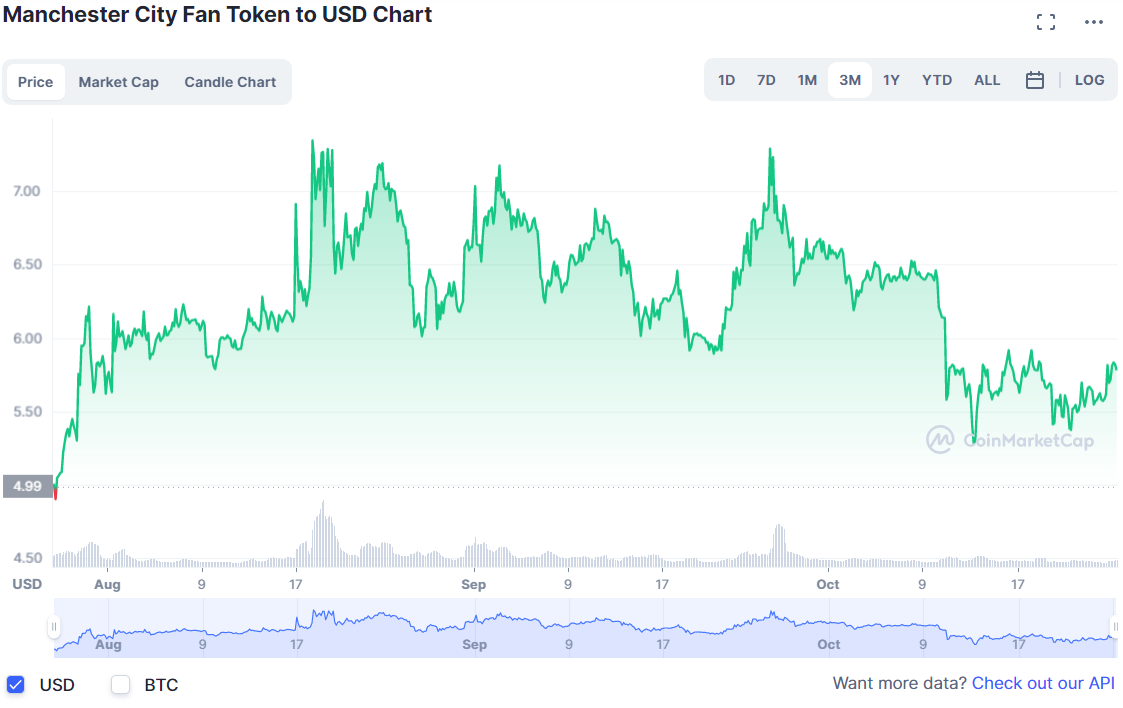This screenshot has width=1123, height=708.
Task: Click the left range slider handle
Action: tap(54, 627)
